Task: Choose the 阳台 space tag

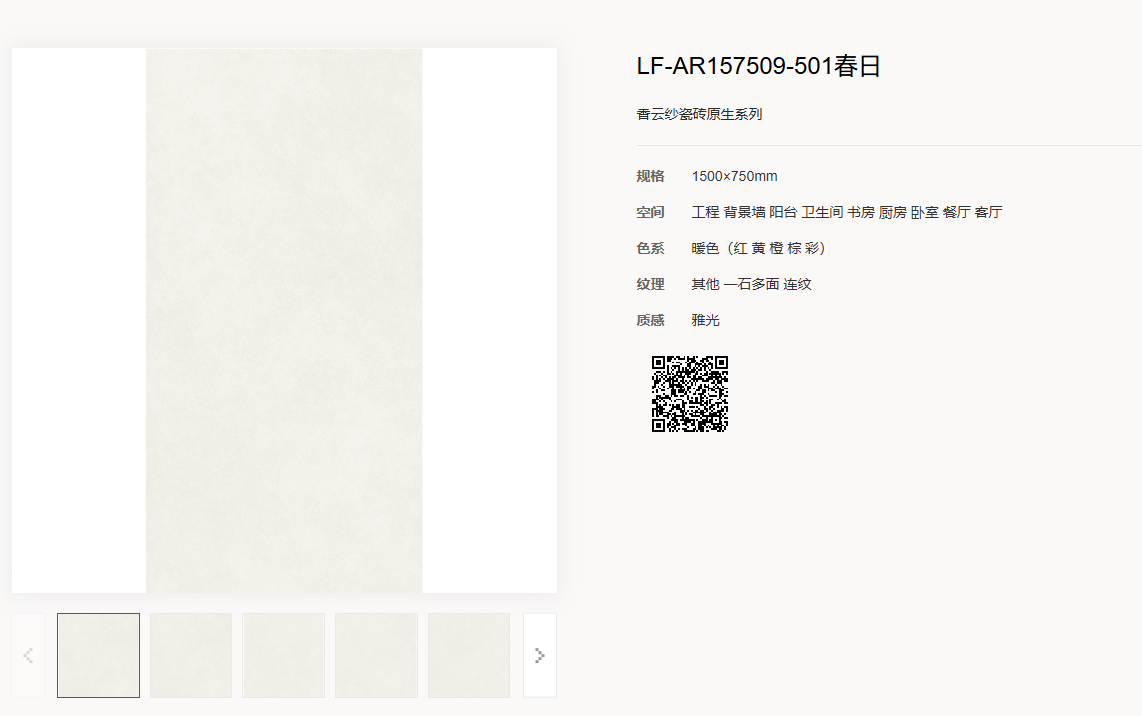Action: click(783, 212)
